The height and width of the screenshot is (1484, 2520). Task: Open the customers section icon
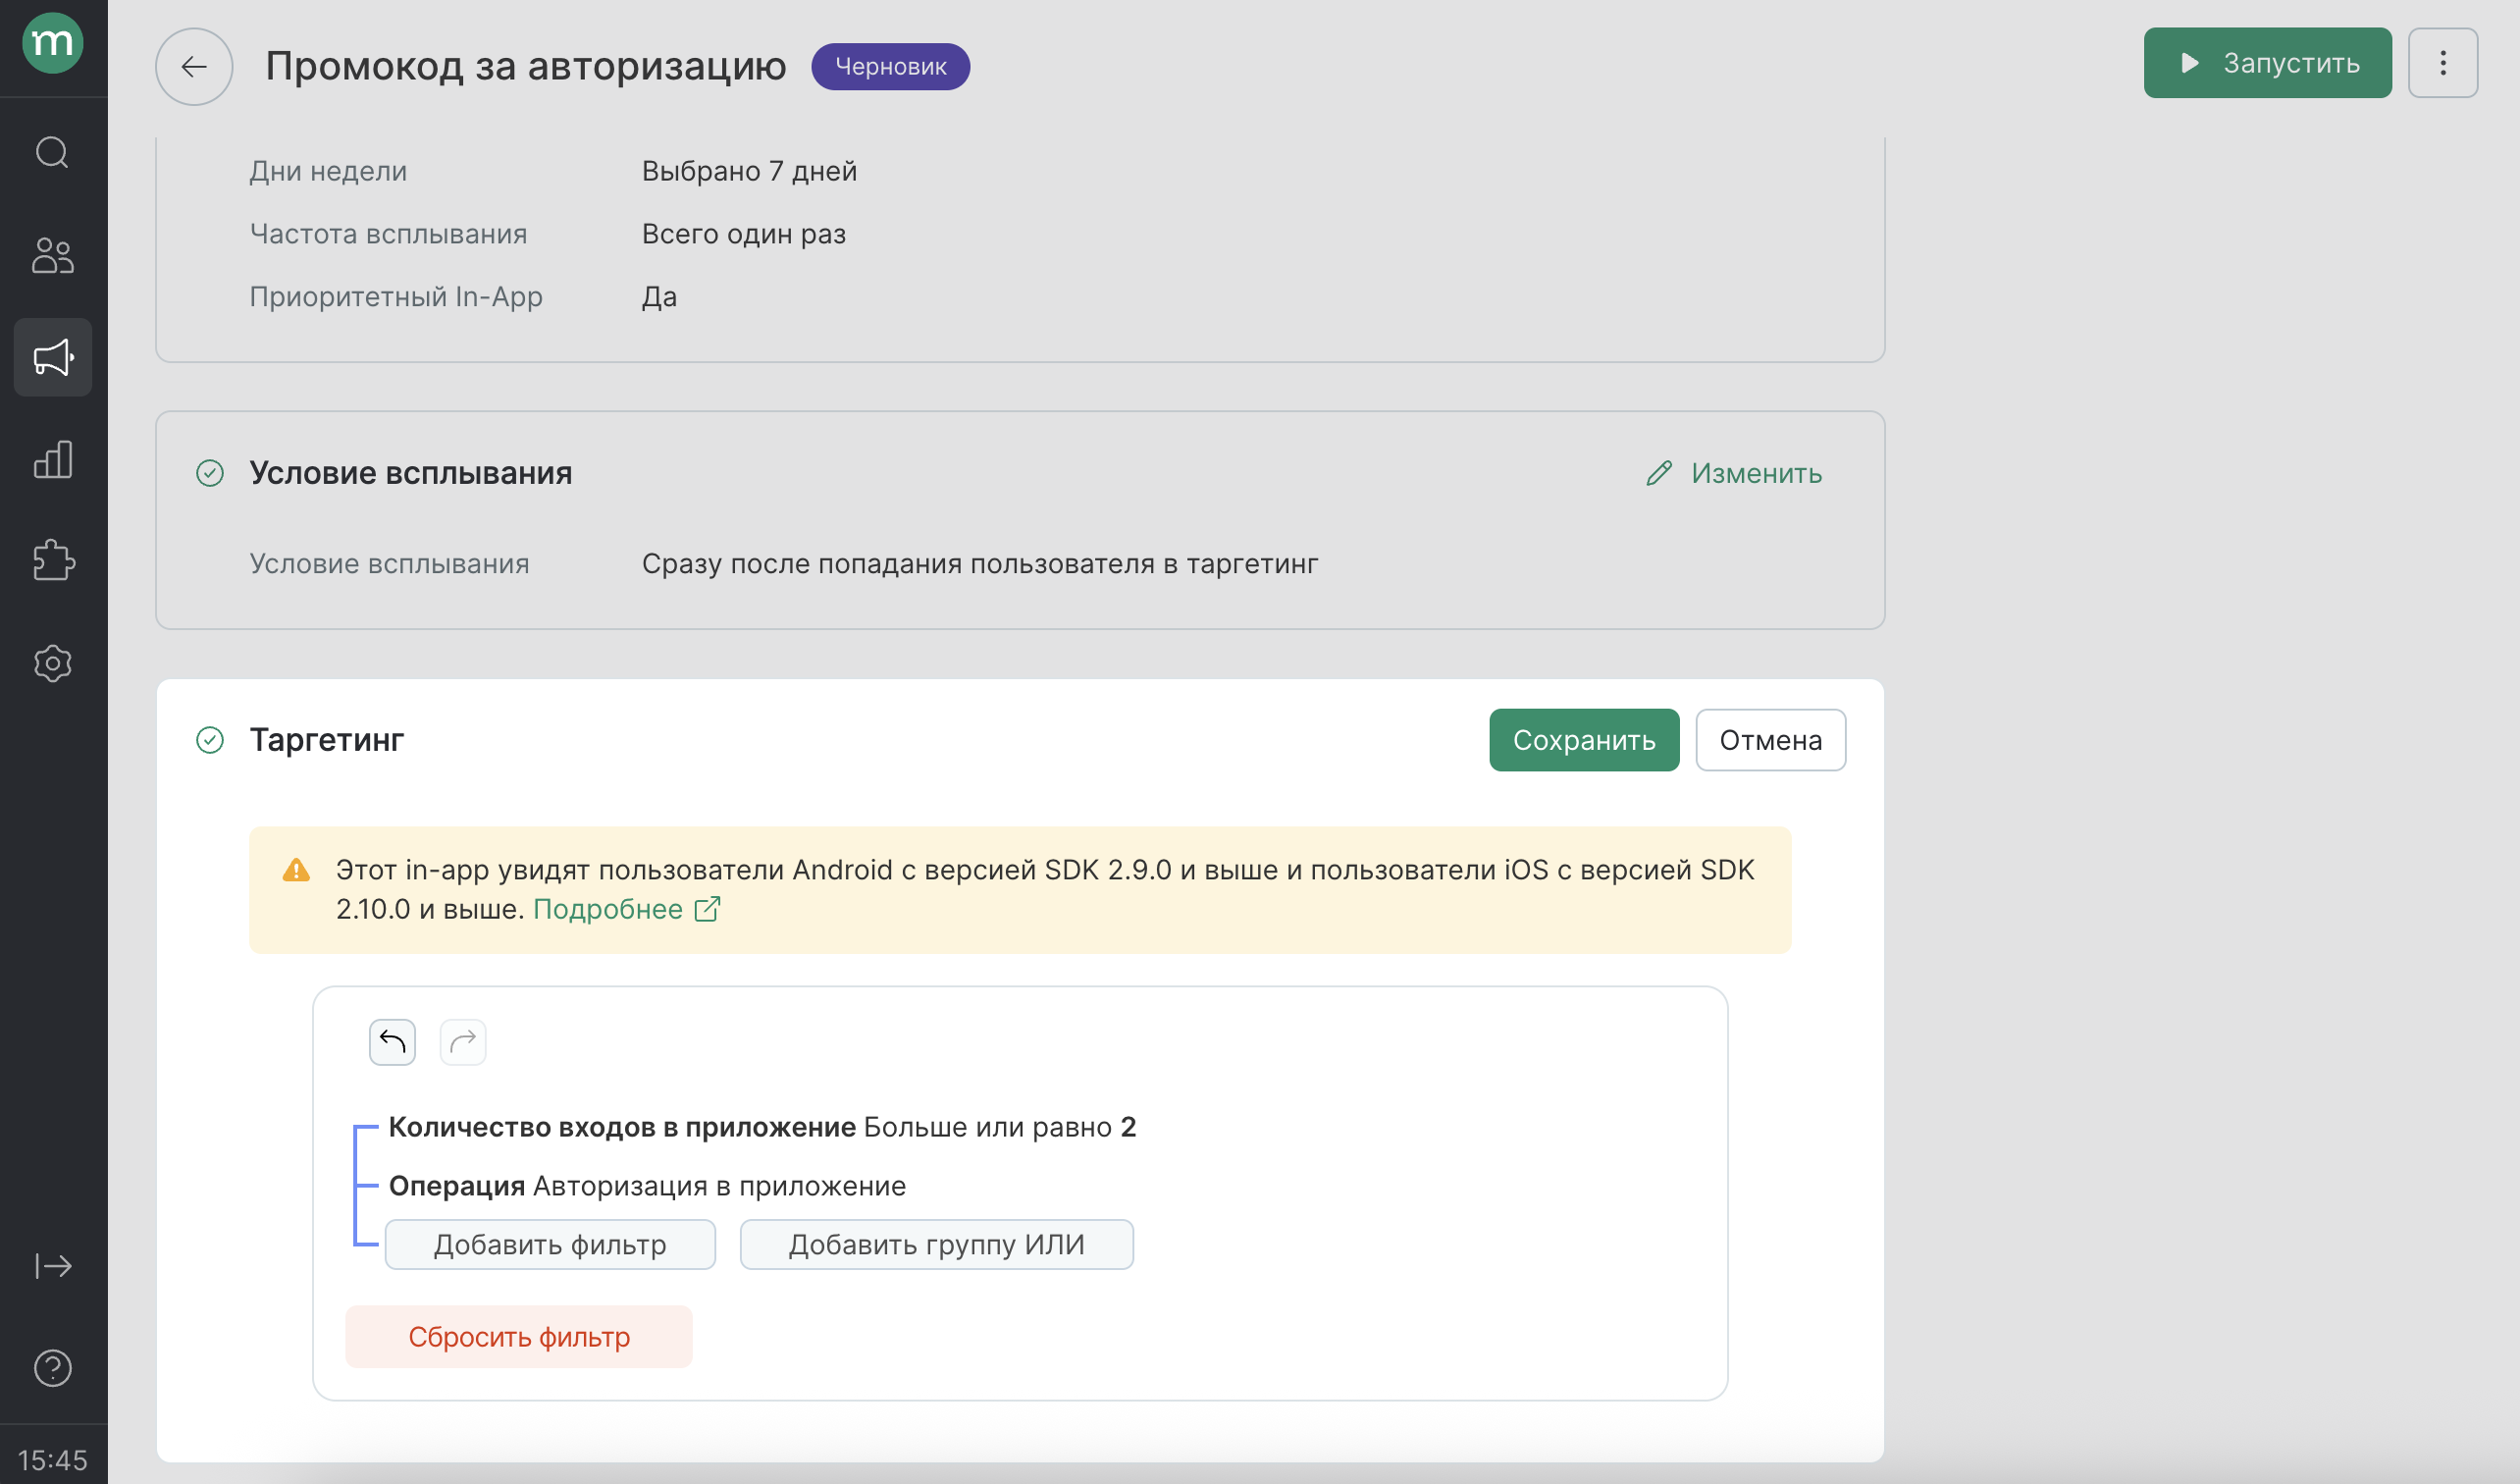coord(53,255)
